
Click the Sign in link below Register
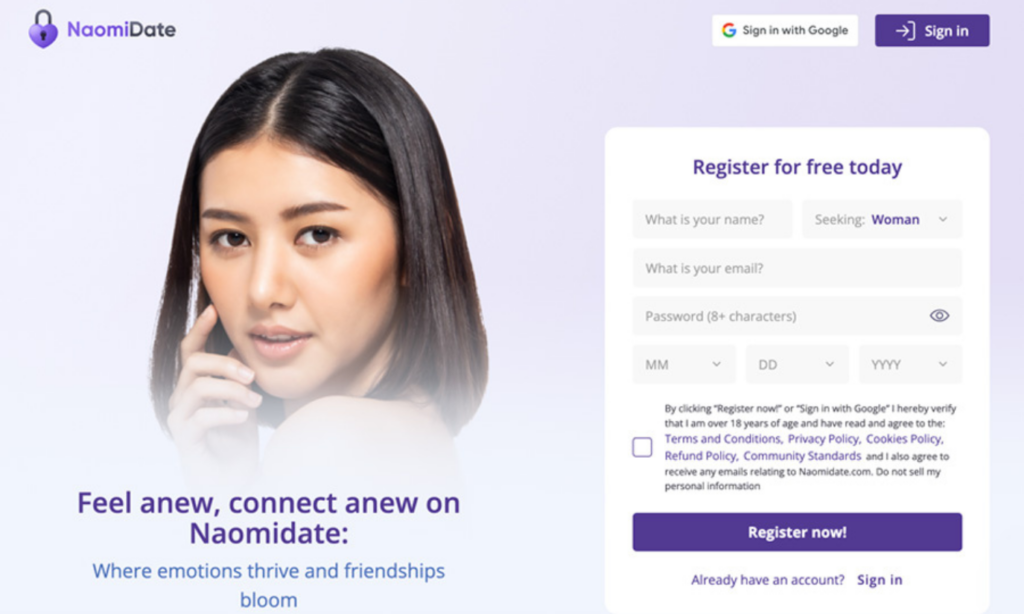[x=879, y=580]
